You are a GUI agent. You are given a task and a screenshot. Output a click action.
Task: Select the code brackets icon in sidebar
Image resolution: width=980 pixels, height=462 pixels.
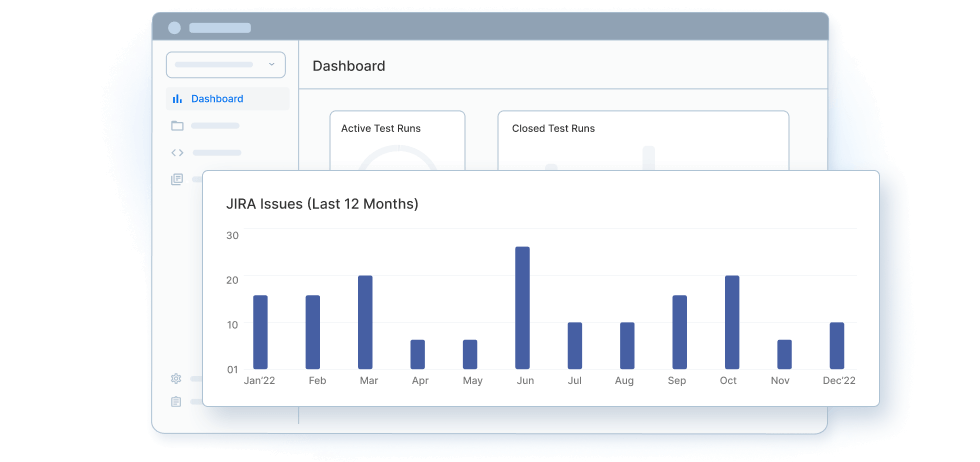(177, 153)
